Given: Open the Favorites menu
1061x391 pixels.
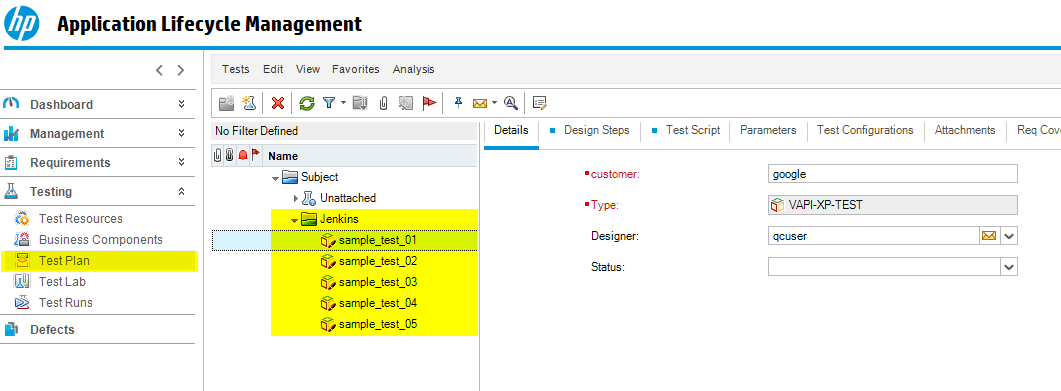Looking at the screenshot, I should [x=356, y=69].
